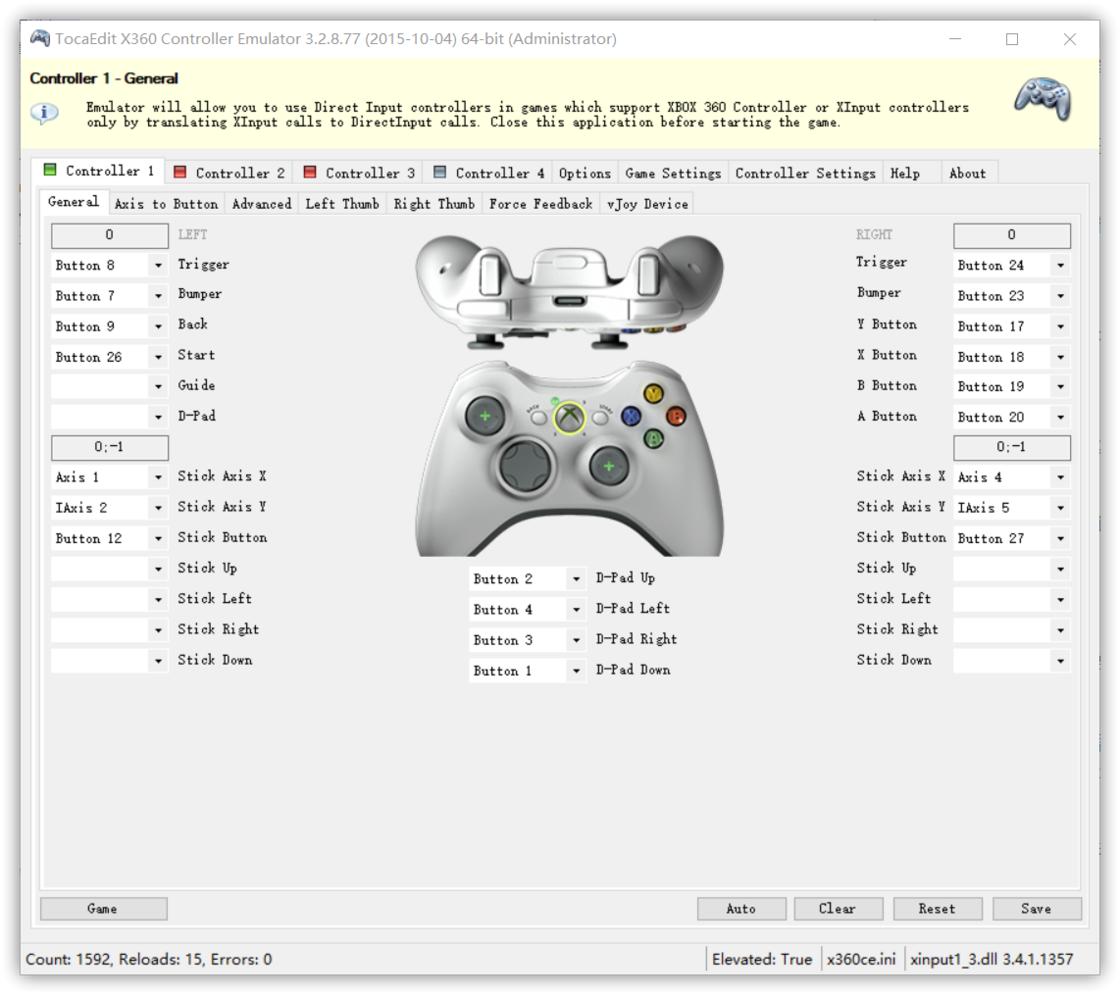Click the left trigger value field showing 0
Viewport: 1120px width, 995px height.
pos(109,235)
